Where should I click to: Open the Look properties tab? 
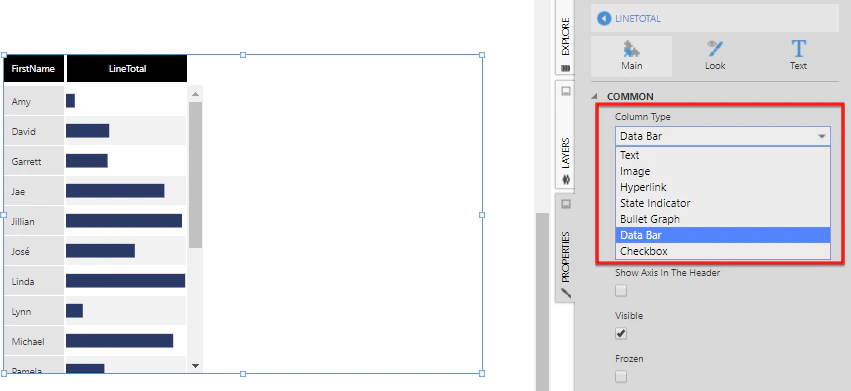pos(715,56)
